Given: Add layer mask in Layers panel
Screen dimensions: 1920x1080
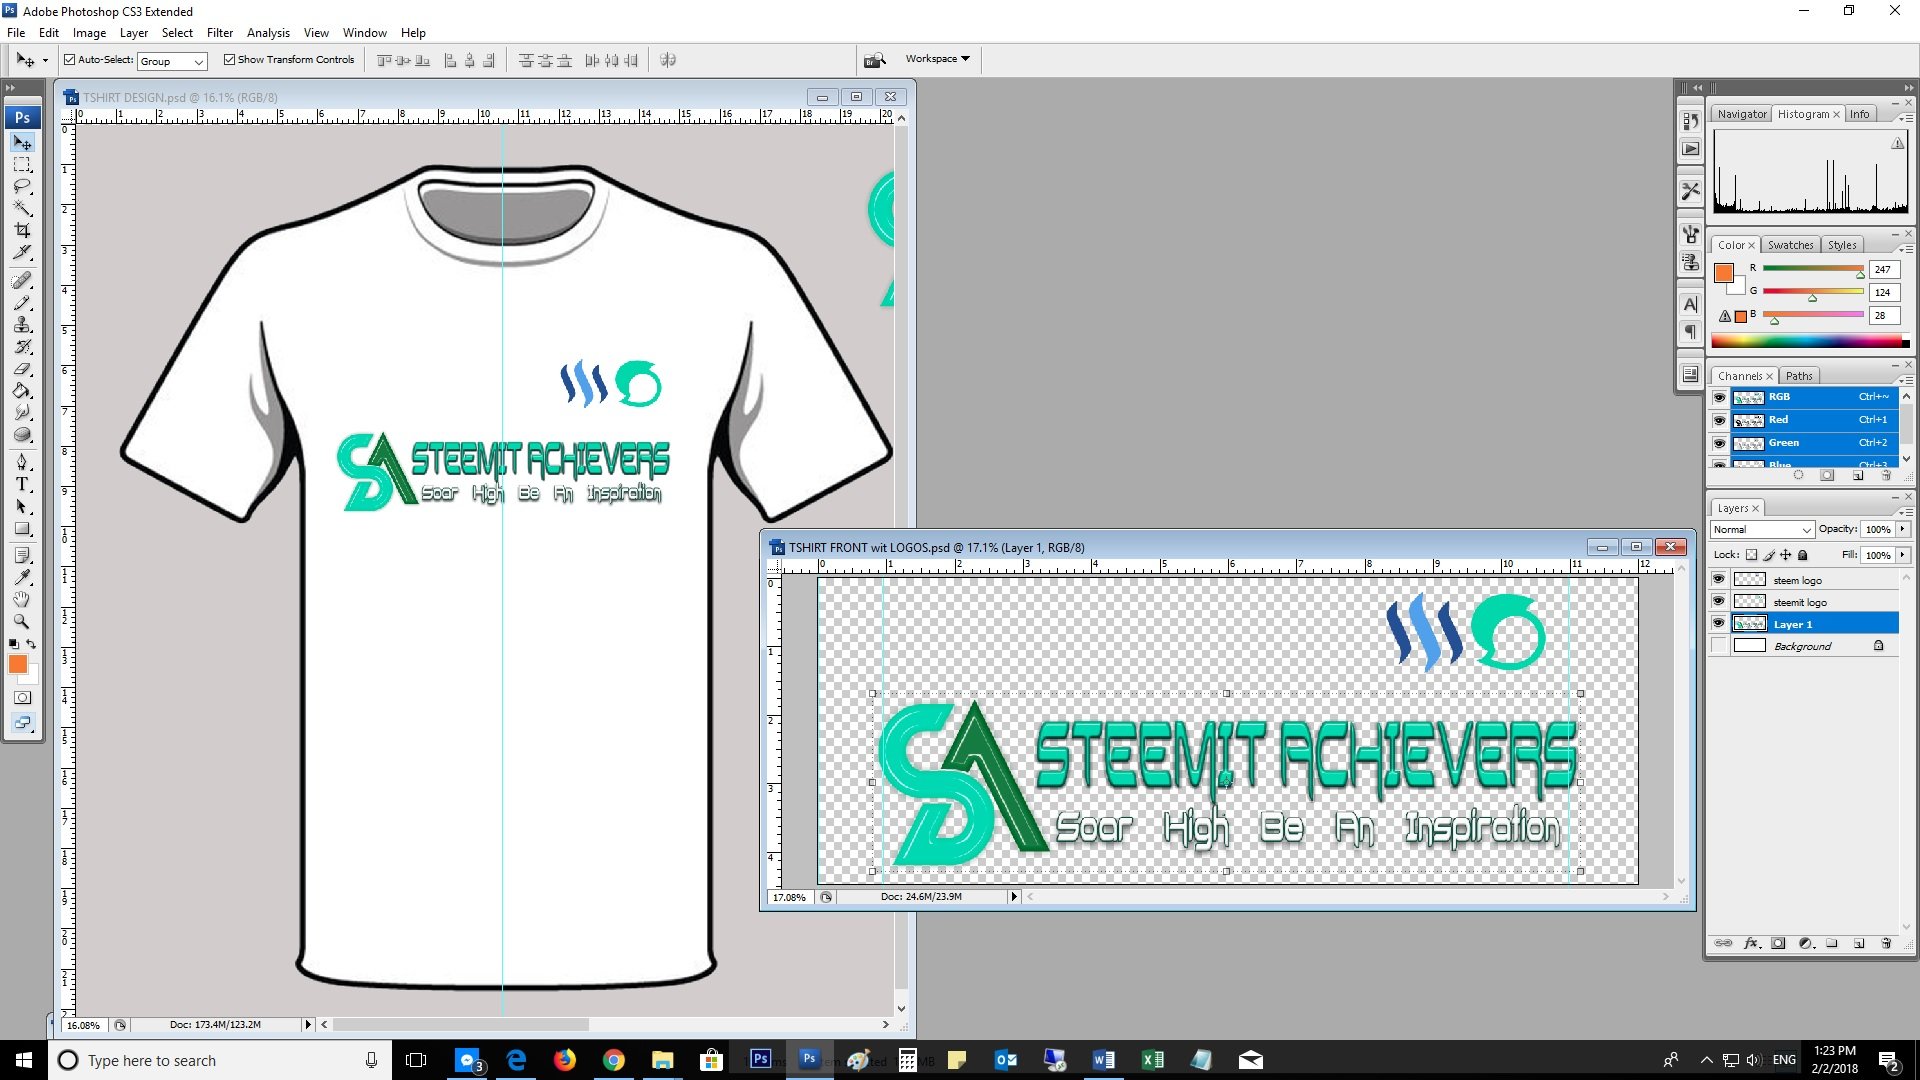Looking at the screenshot, I should pyautogui.click(x=1778, y=943).
